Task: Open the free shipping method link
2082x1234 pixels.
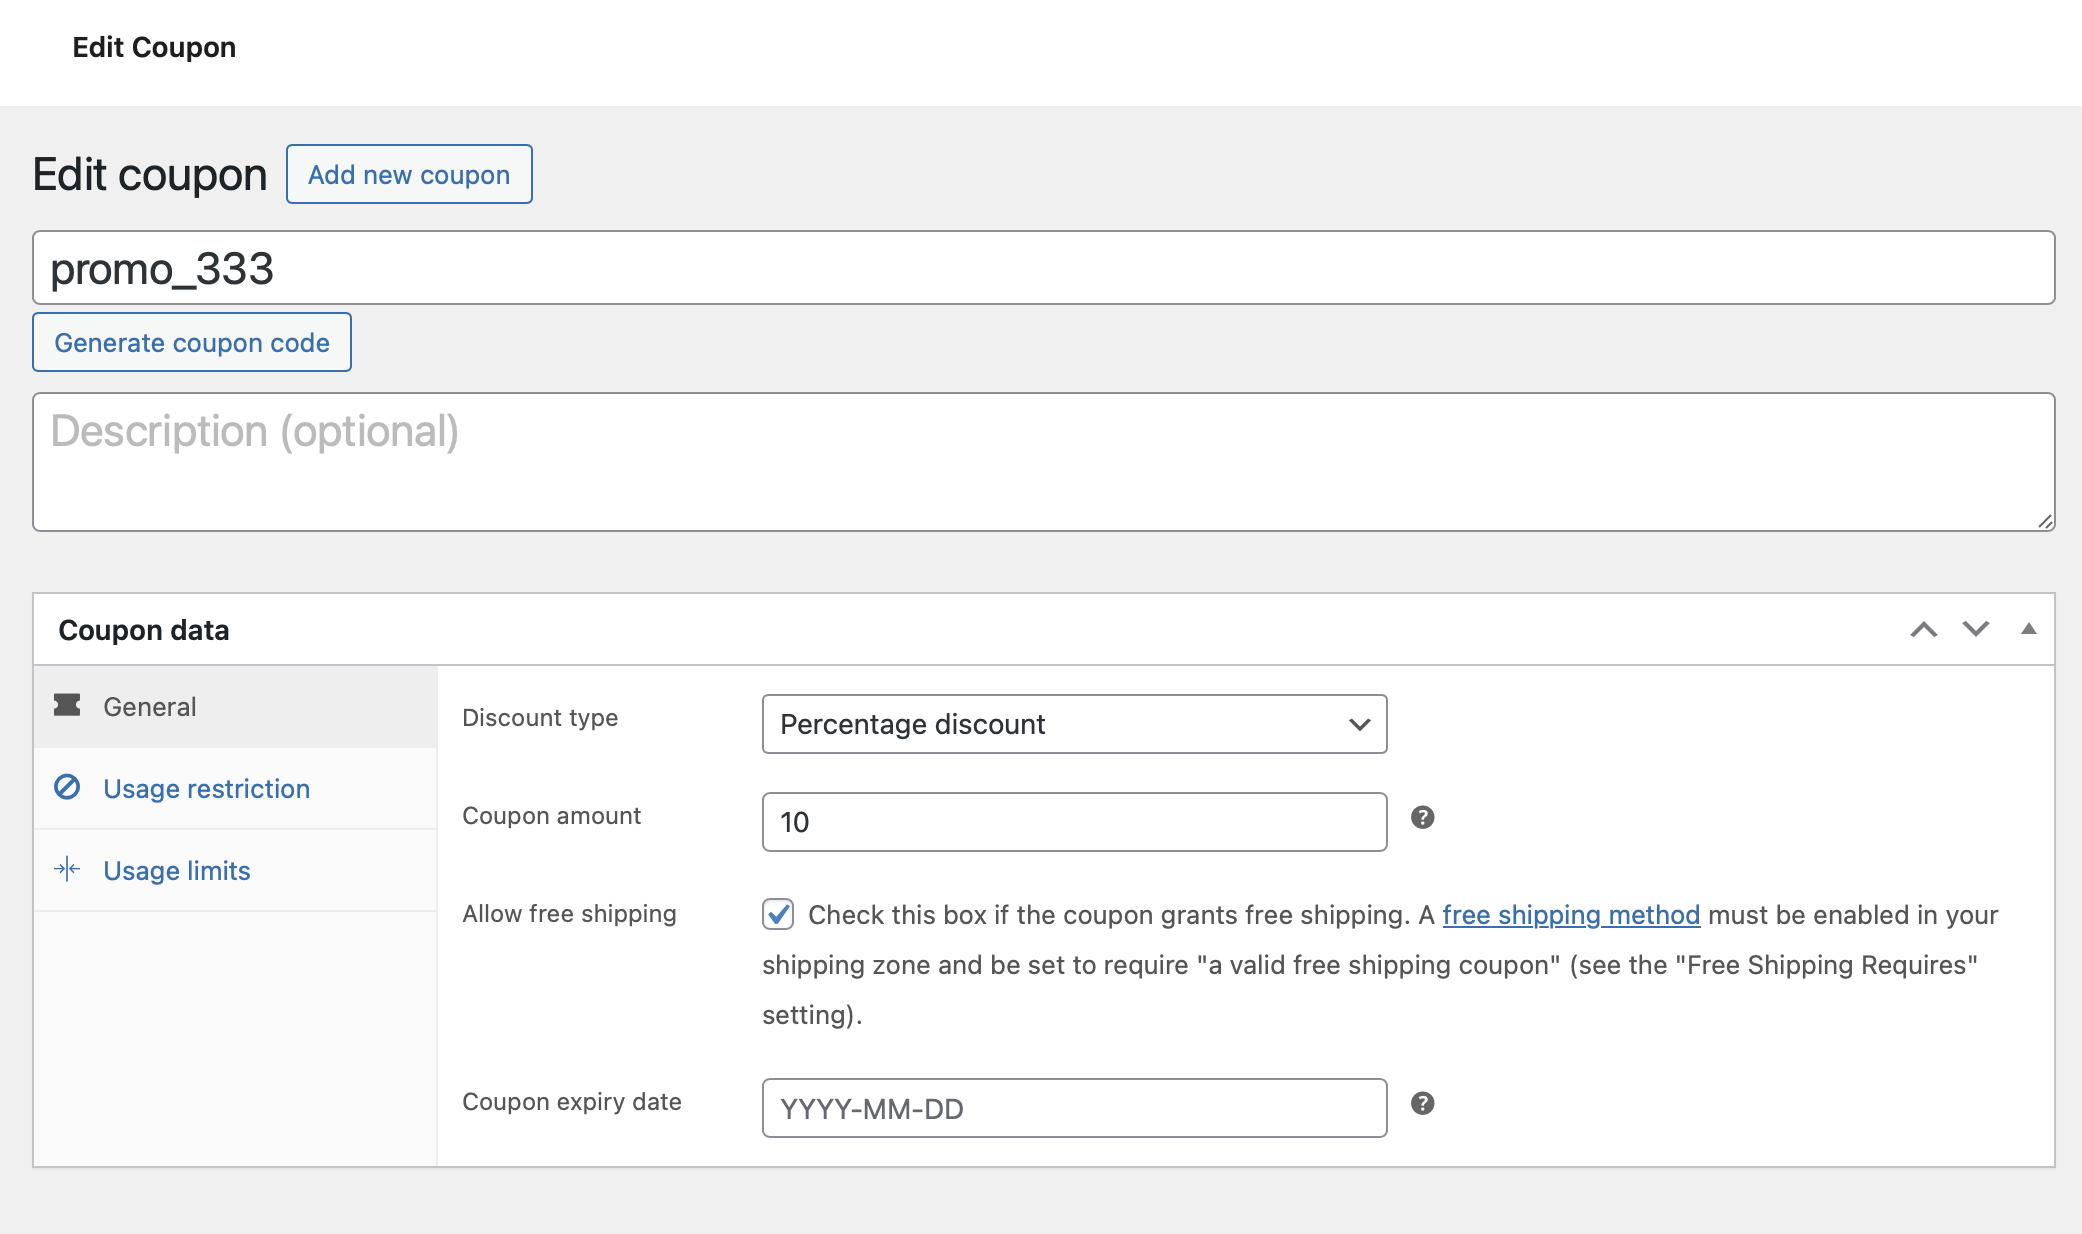Action: click(1570, 914)
